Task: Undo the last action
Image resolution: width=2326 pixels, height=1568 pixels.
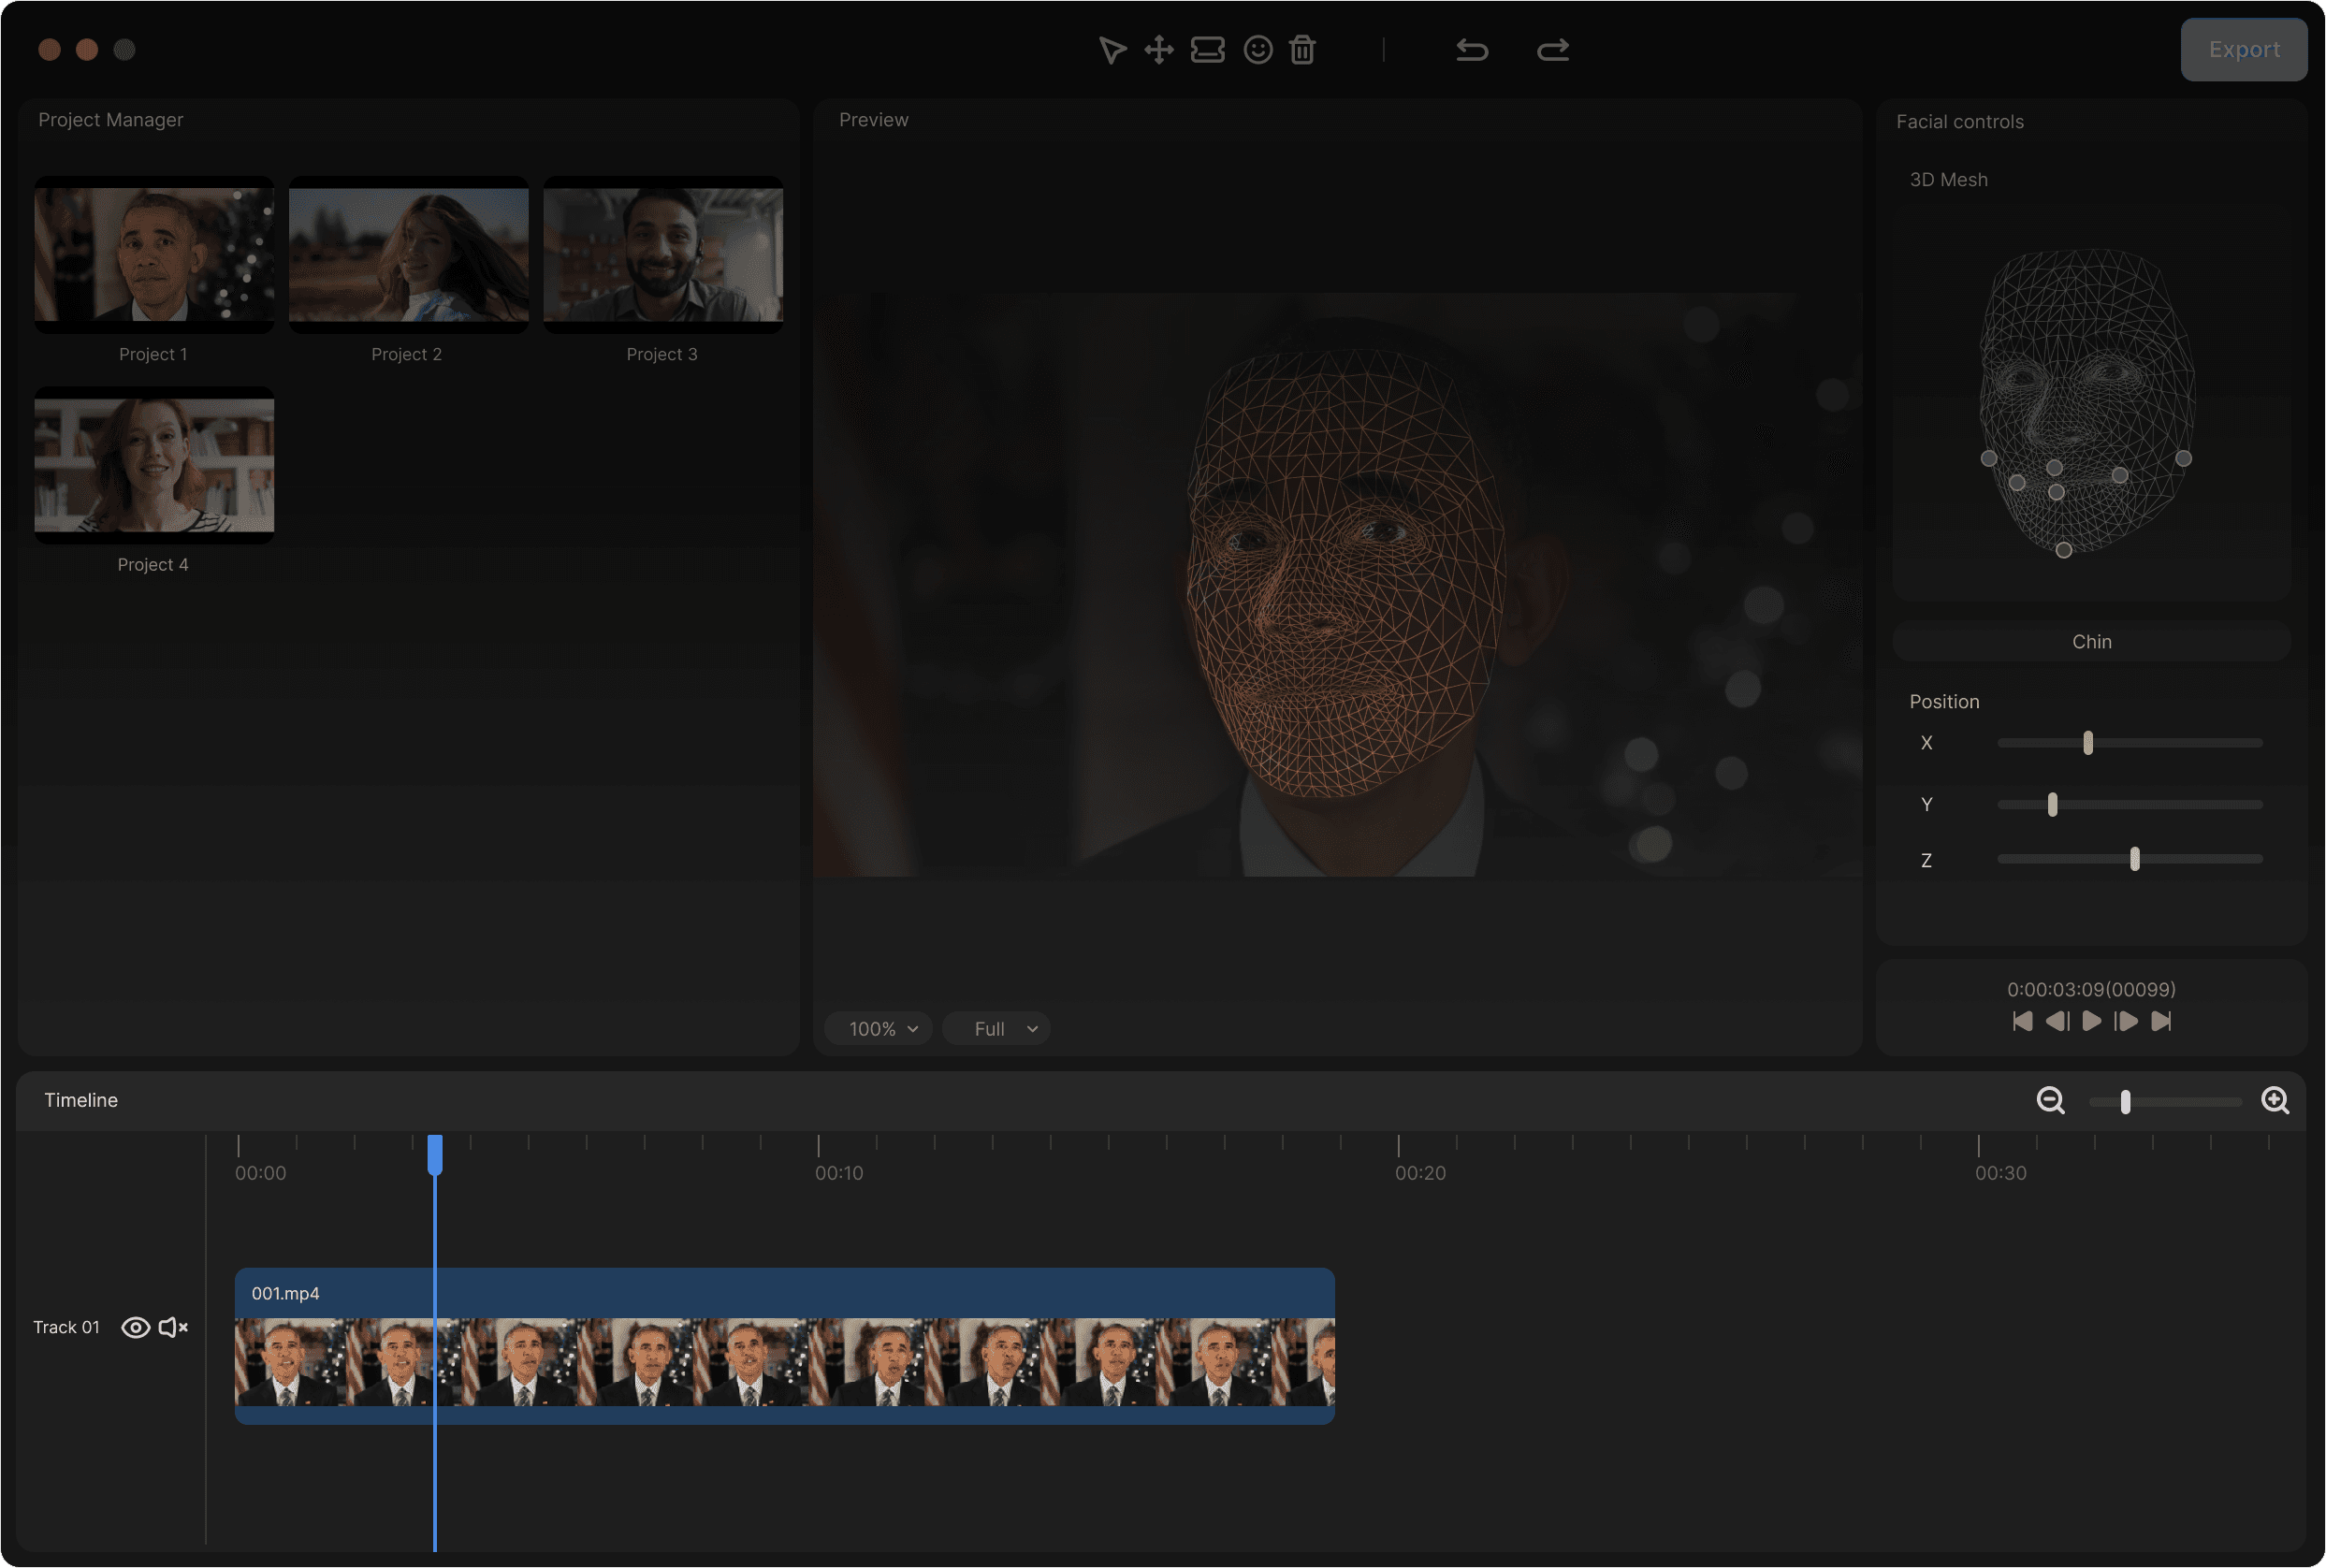Action: [x=1471, y=50]
